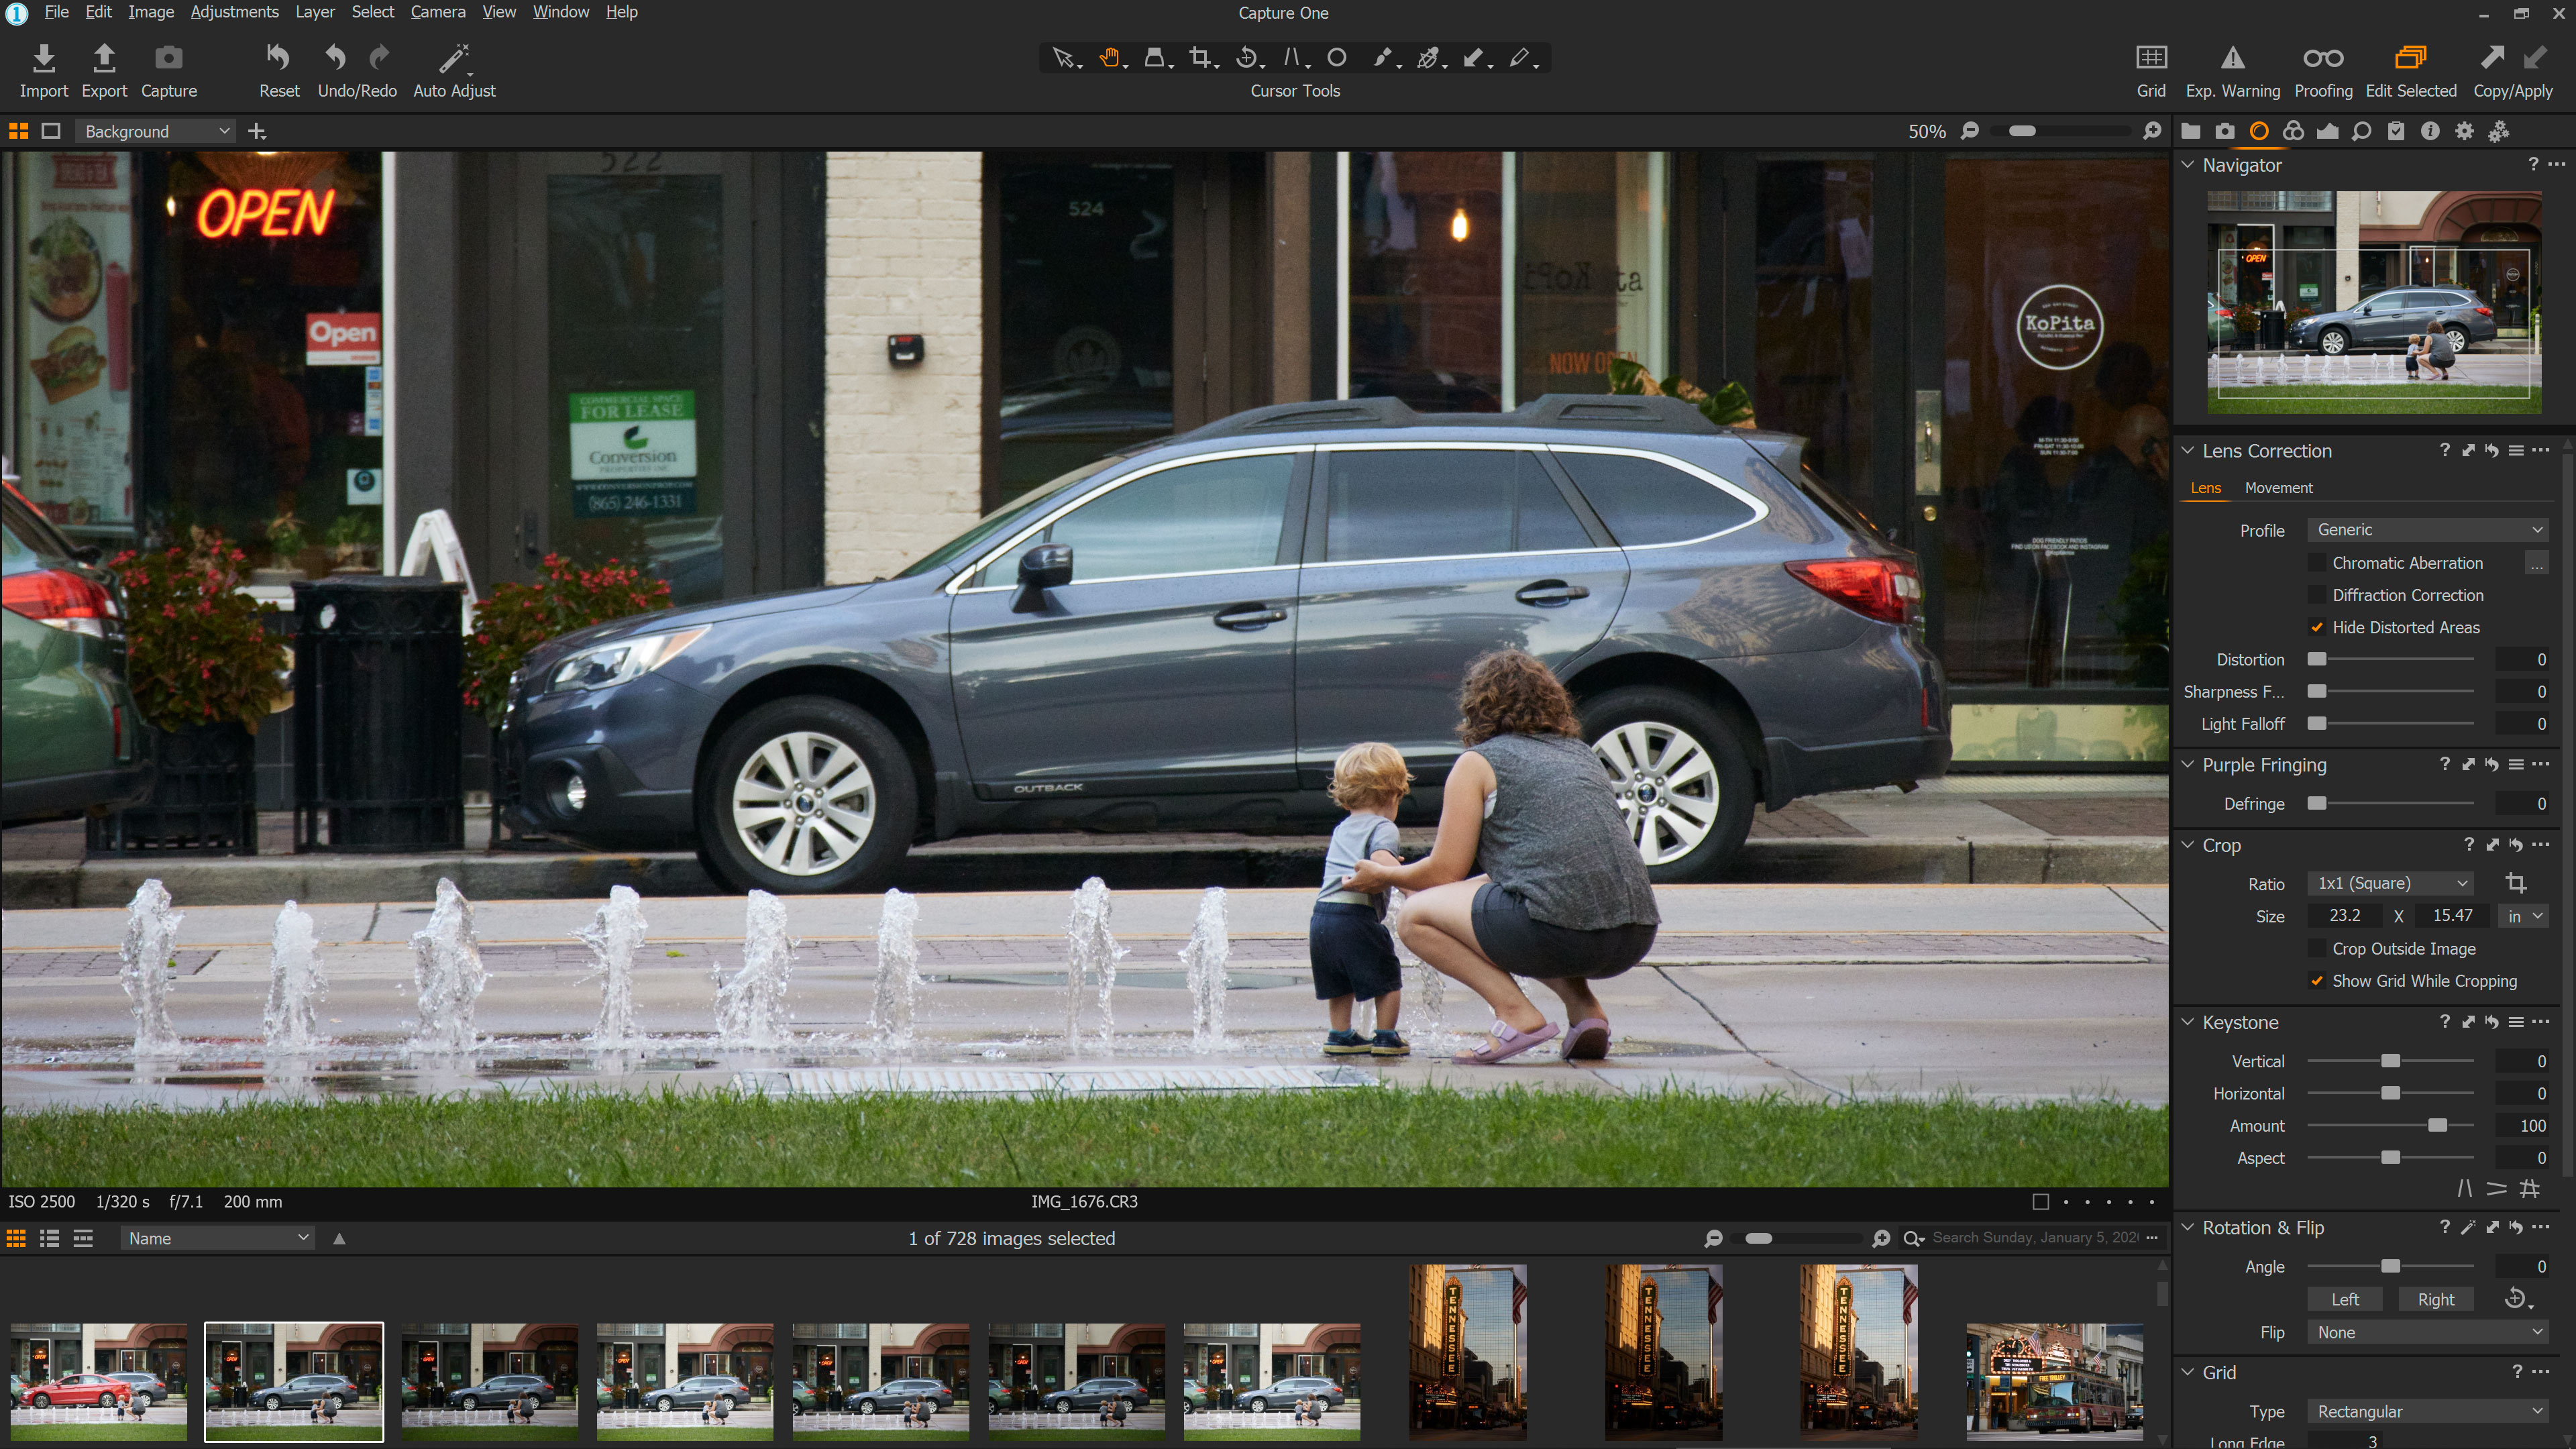
Task: Click the Import icon
Action: point(43,58)
